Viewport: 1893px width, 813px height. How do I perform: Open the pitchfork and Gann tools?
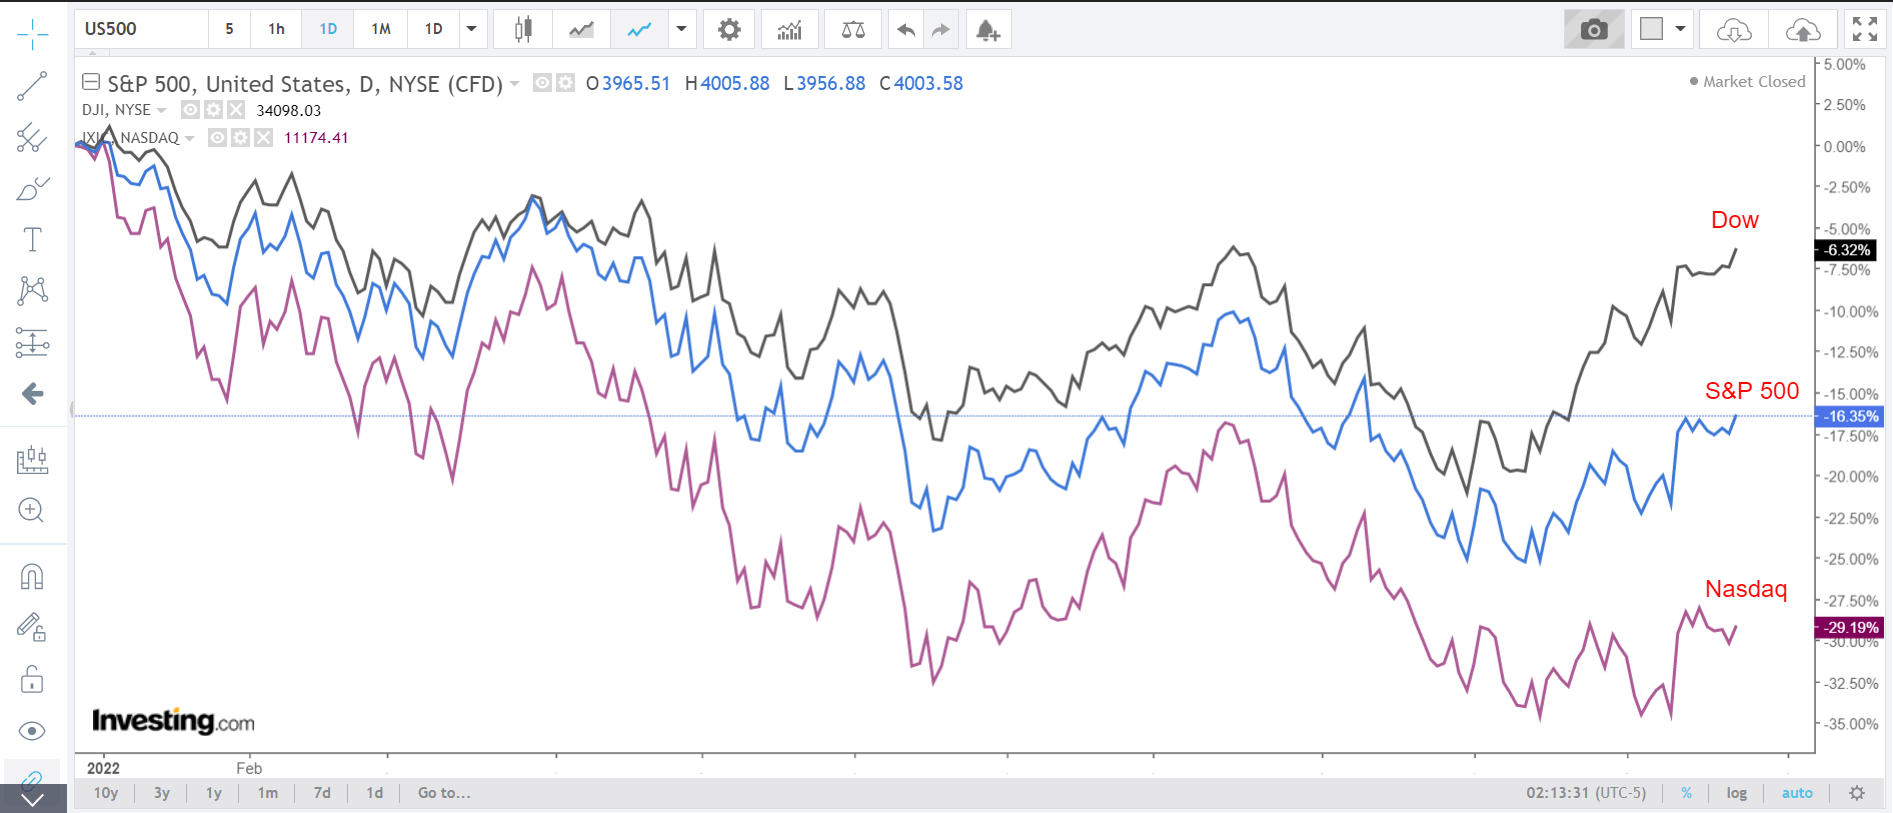32,138
